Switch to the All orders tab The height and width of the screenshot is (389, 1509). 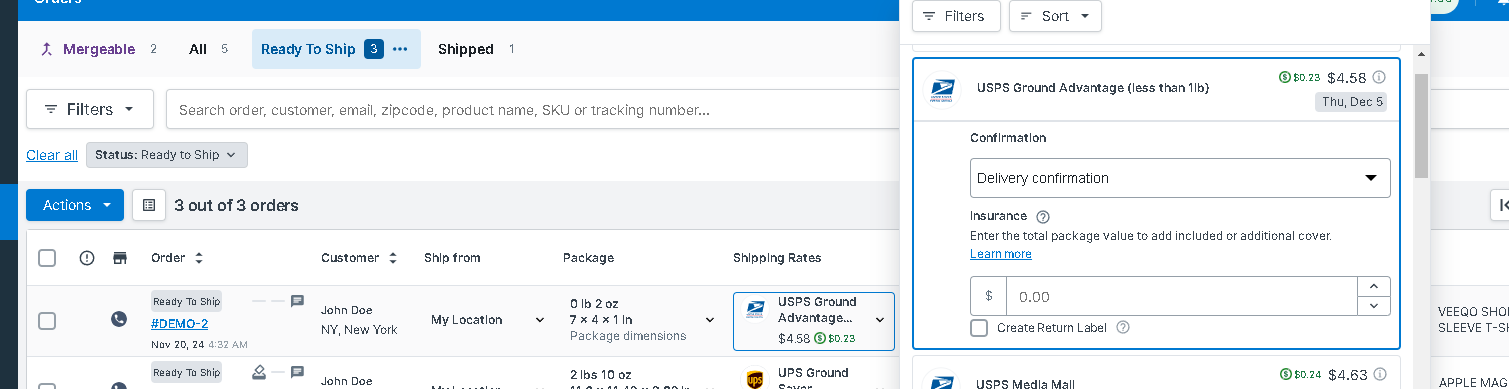tap(208, 49)
